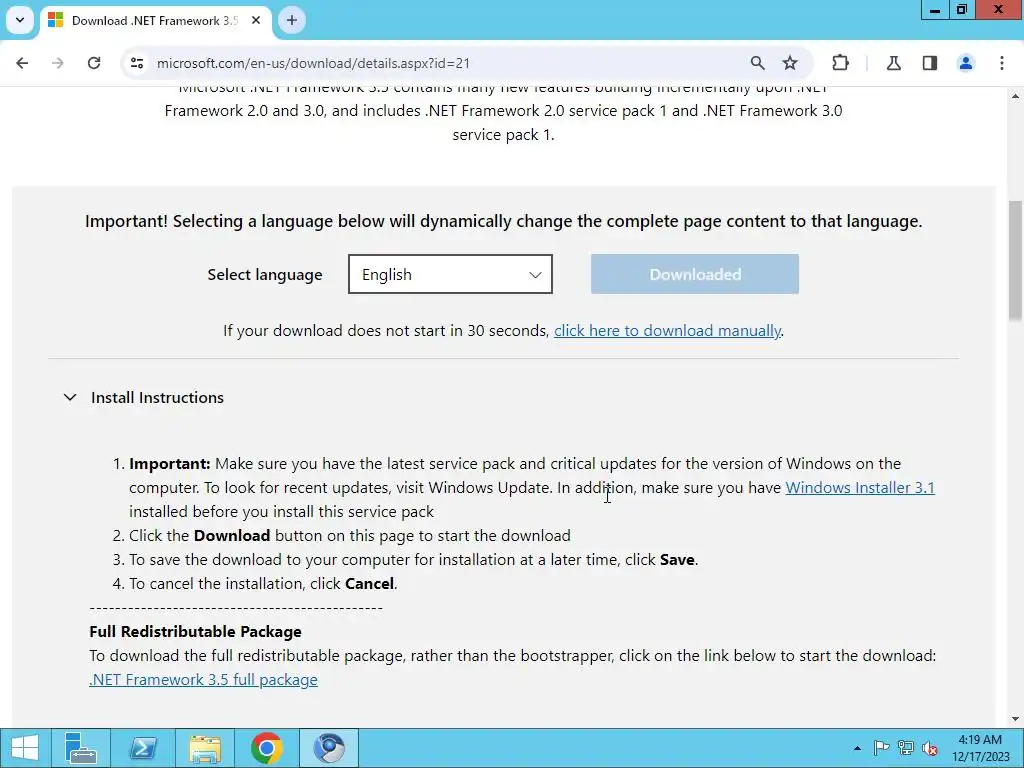Open a new tab with plus button

click(292, 20)
